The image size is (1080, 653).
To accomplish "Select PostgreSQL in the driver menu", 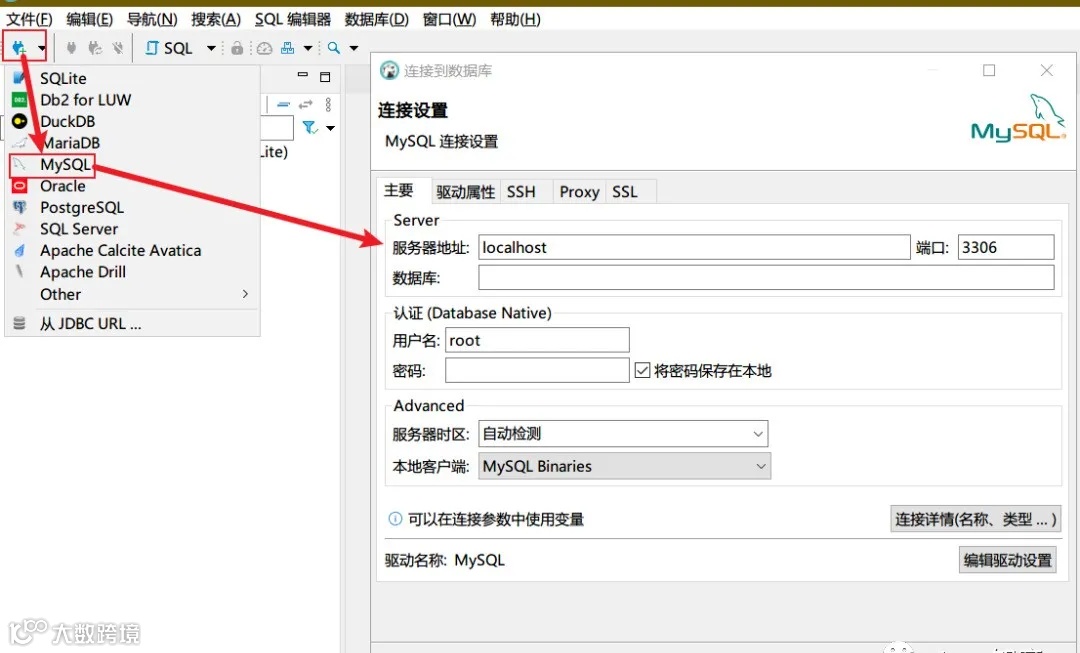I will pyautogui.click(x=132, y=207).
